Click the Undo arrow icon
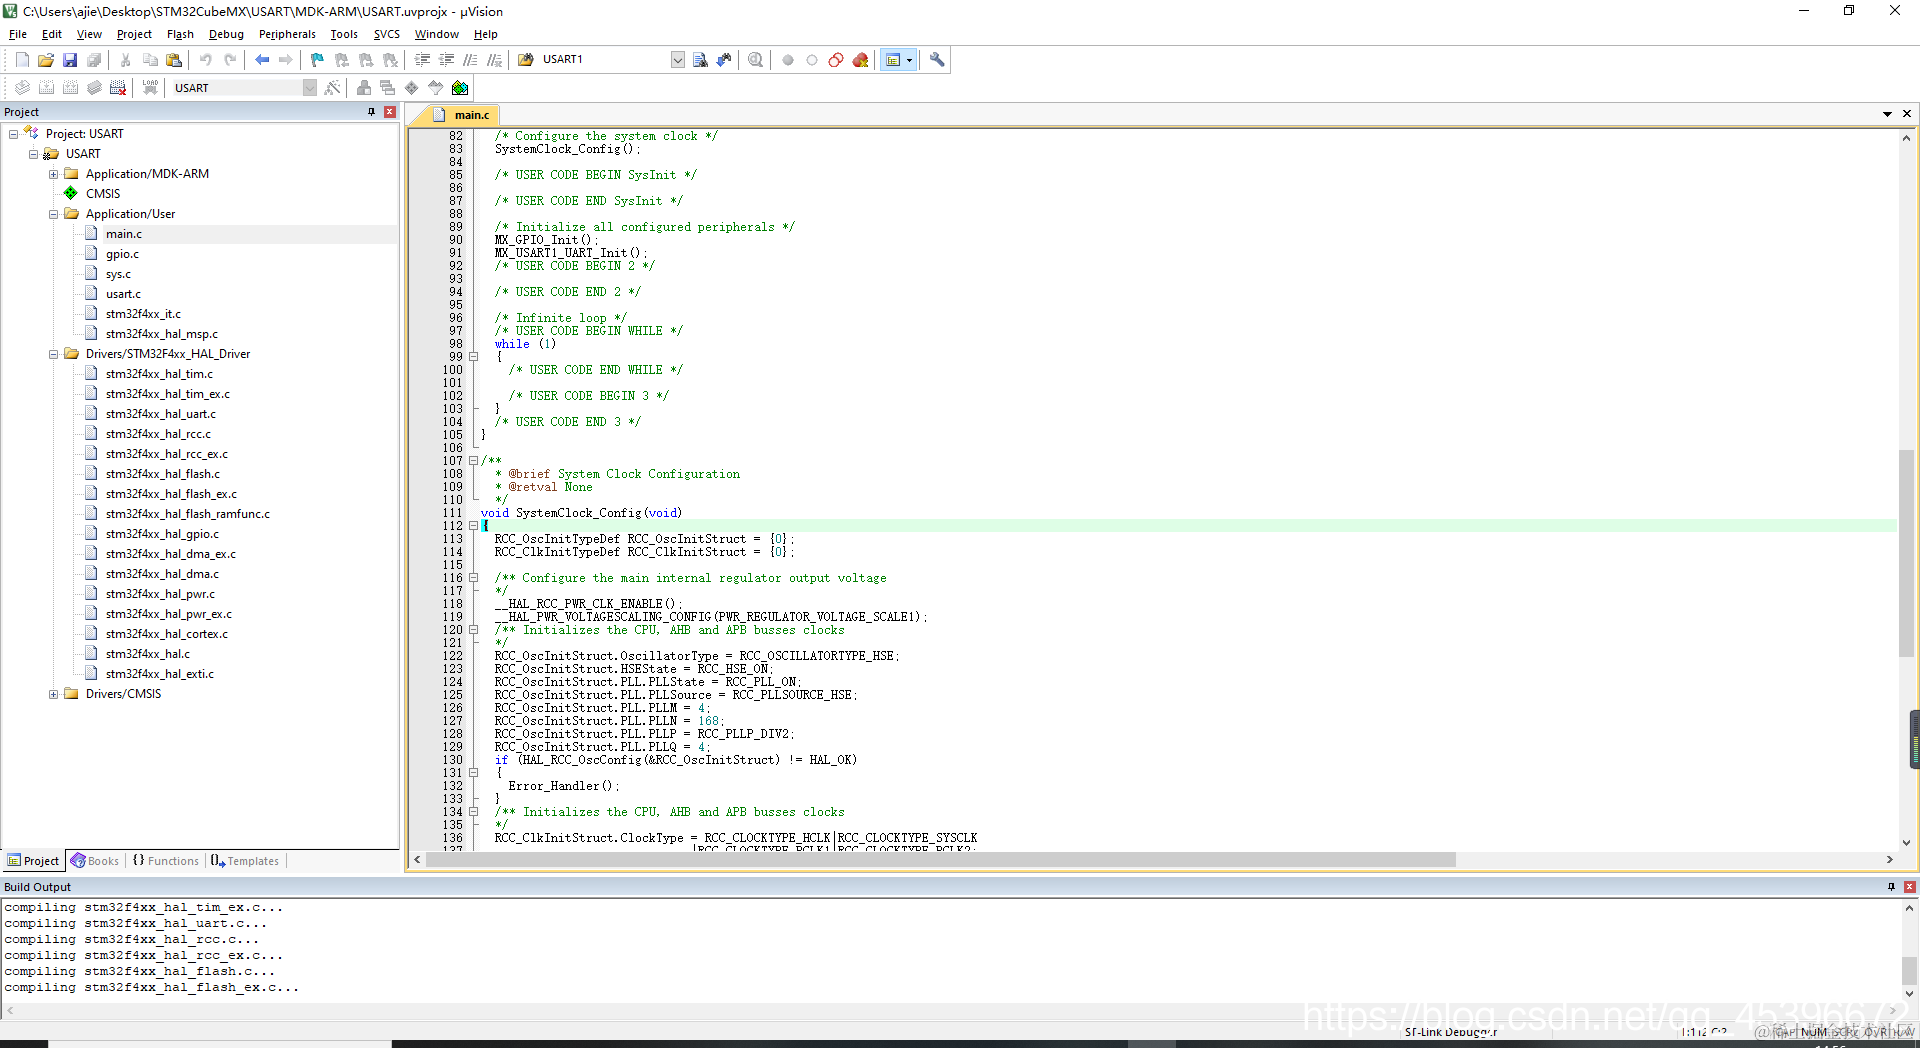The image size is (1920, 1048). (206, 60)
